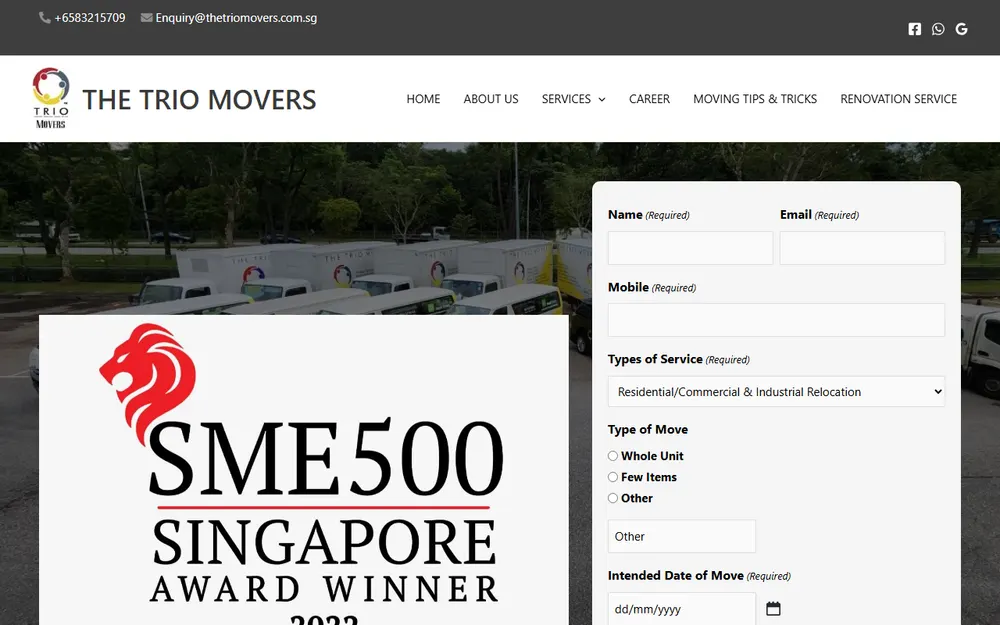Focus the Email input field
This screenshot has width=1000, height=625.
862,248
